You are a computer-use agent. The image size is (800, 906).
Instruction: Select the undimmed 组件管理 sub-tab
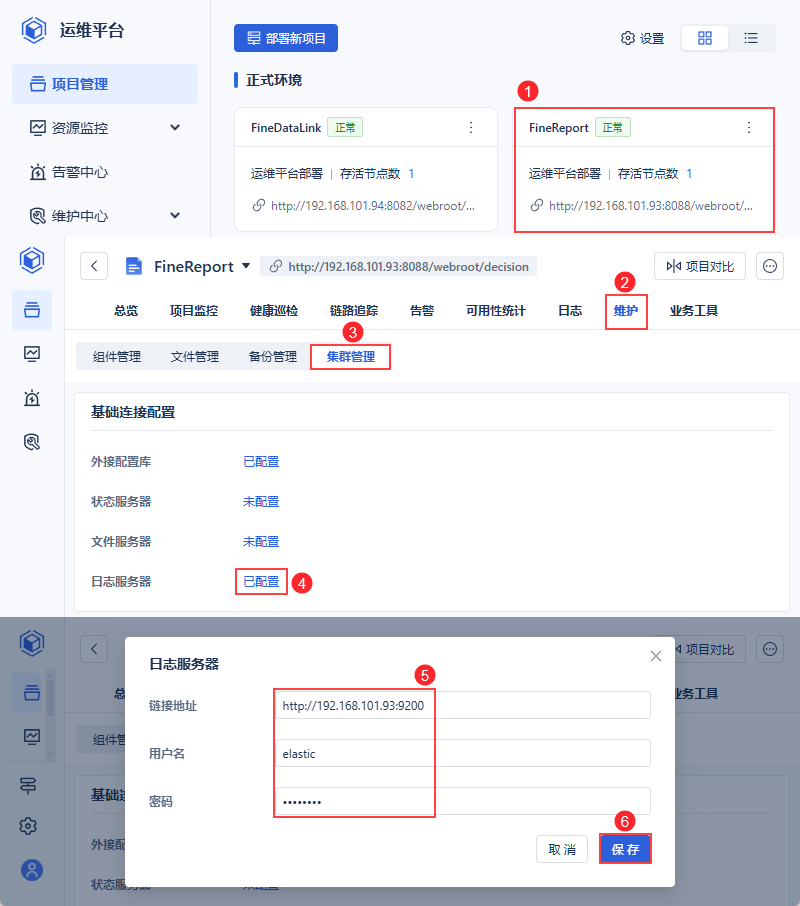click(x=117, y=357)
